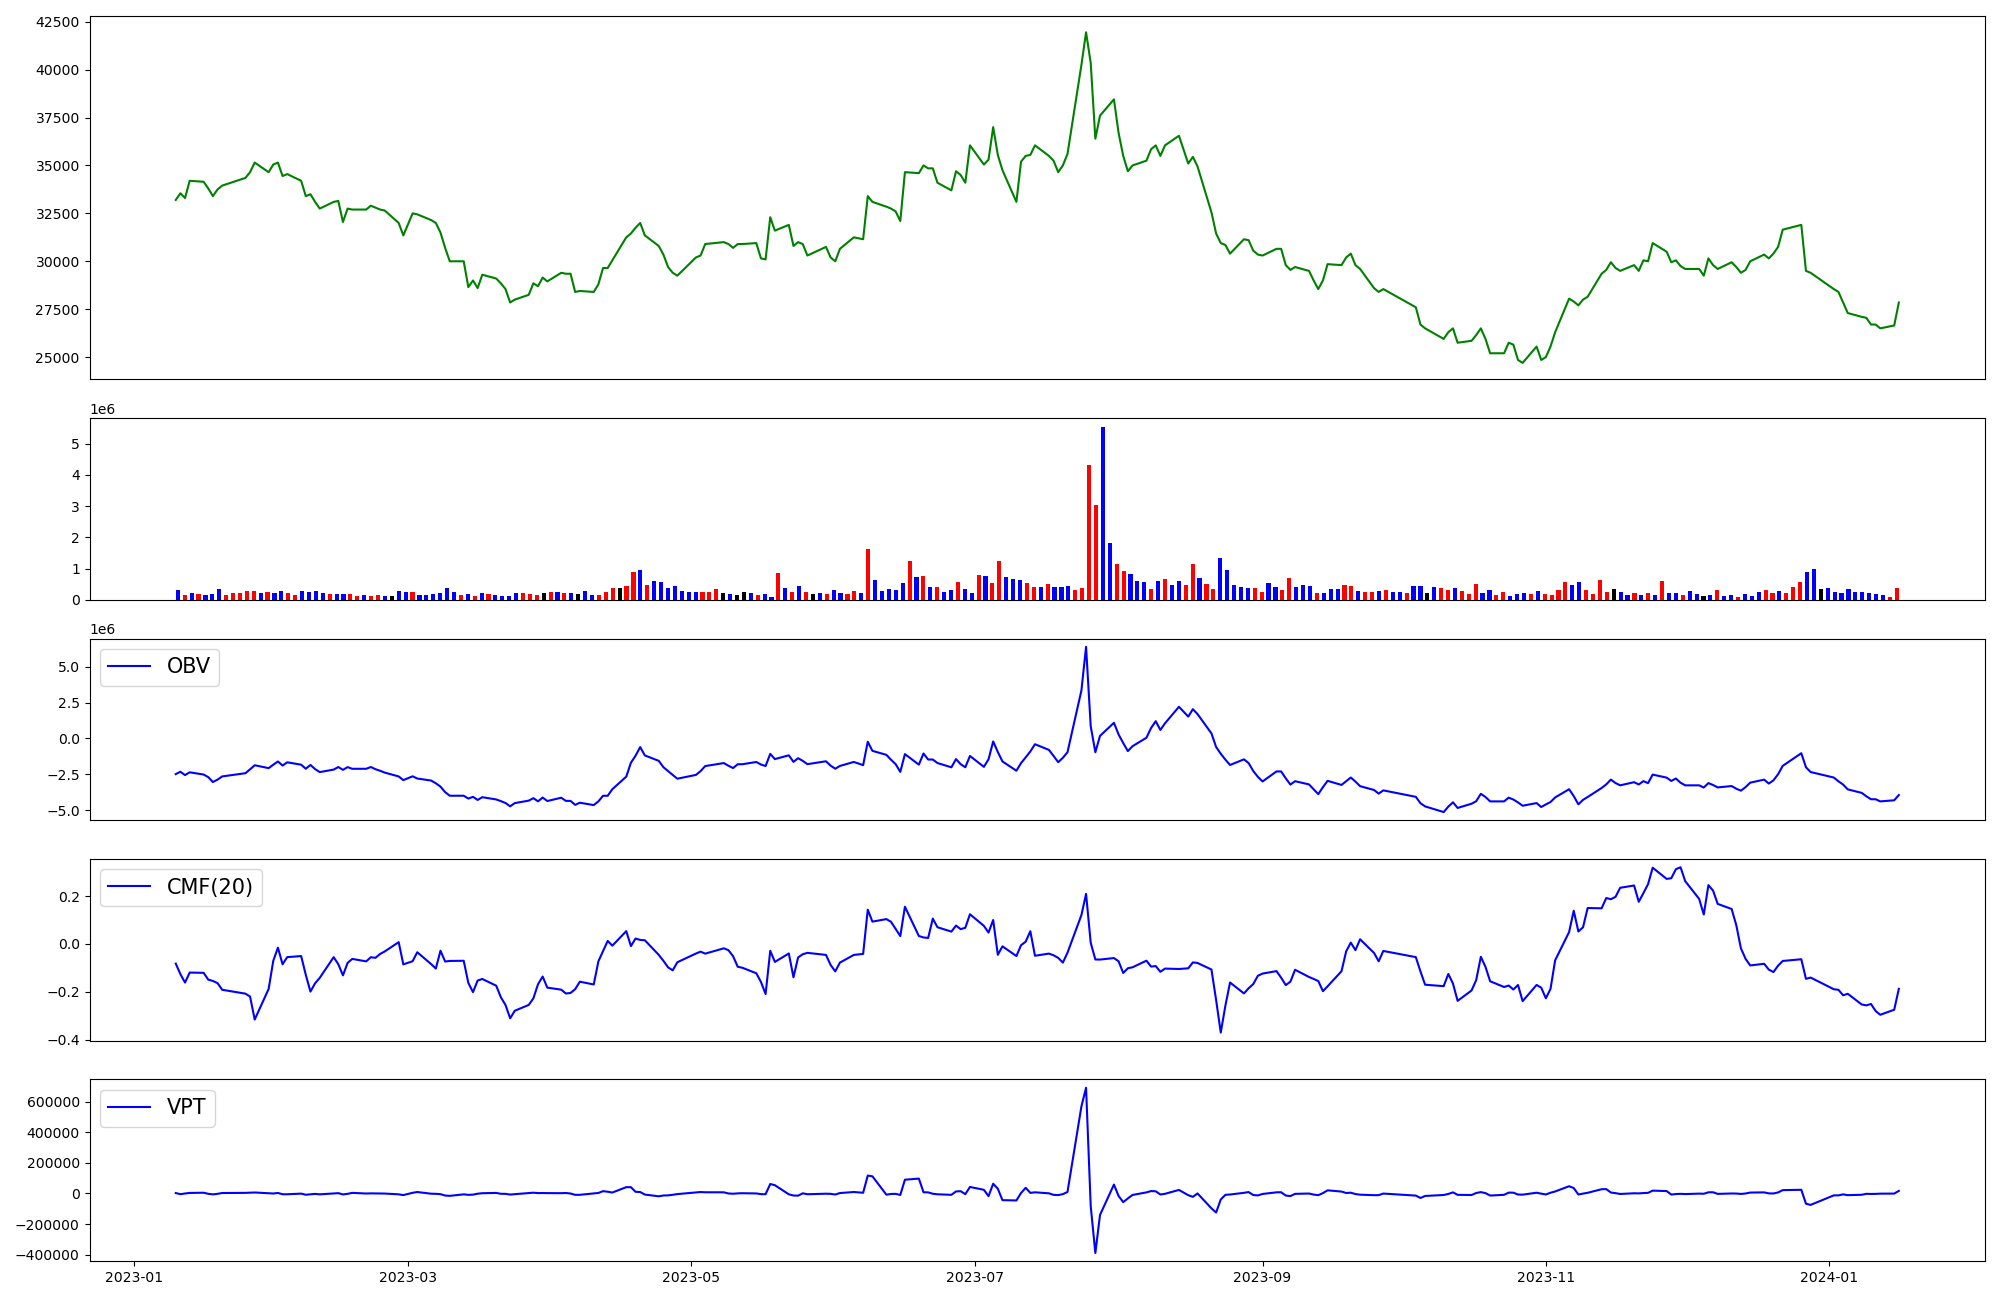Click the 25000 price axis label
The width and height of the screenshot is (2000, 1300).
[57, 358]
